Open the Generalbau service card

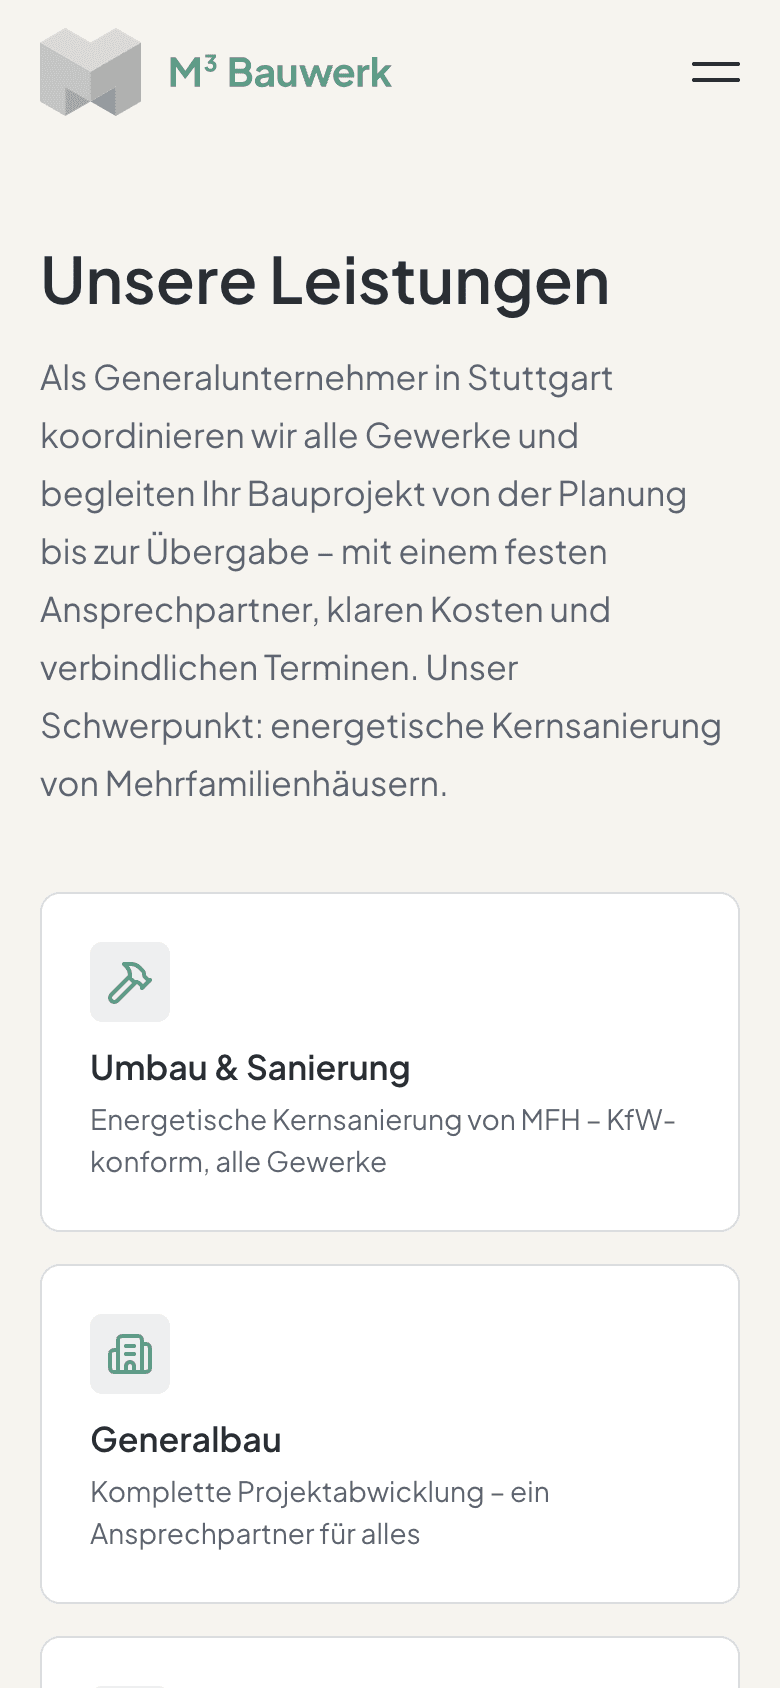pos(389,1432)
